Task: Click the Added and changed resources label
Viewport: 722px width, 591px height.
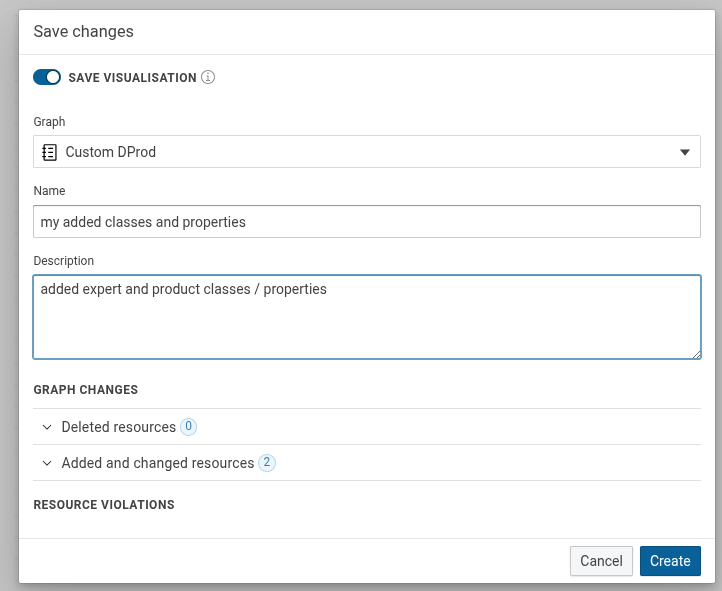Action: [157, 463]
